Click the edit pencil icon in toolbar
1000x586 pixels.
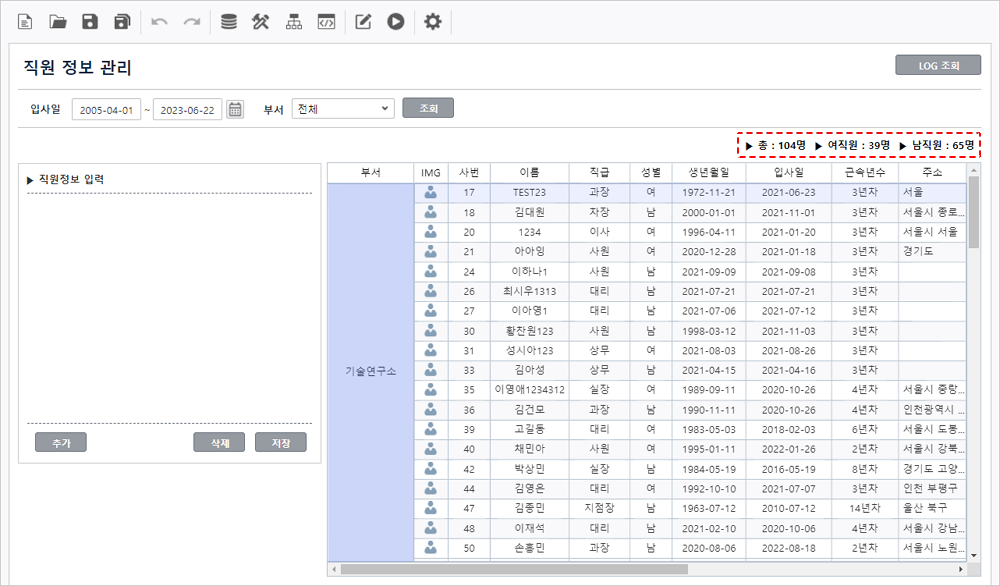coord(364,22)
